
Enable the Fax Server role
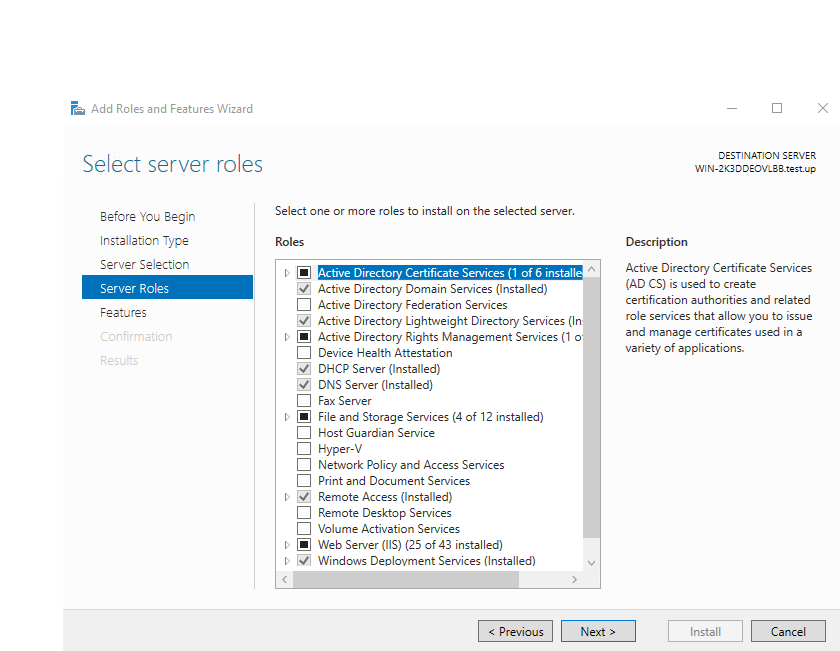click(x=304, y=401)
